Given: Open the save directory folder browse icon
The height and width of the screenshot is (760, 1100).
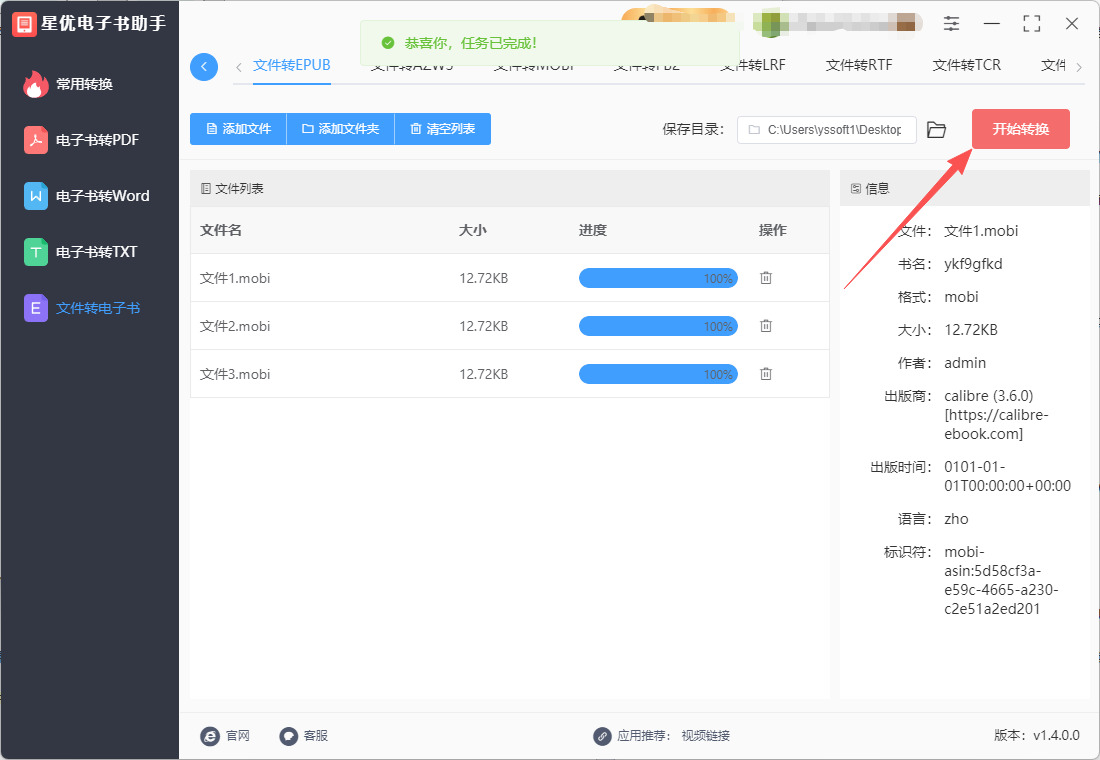Looking at the screenshot, I should [936, 130].
